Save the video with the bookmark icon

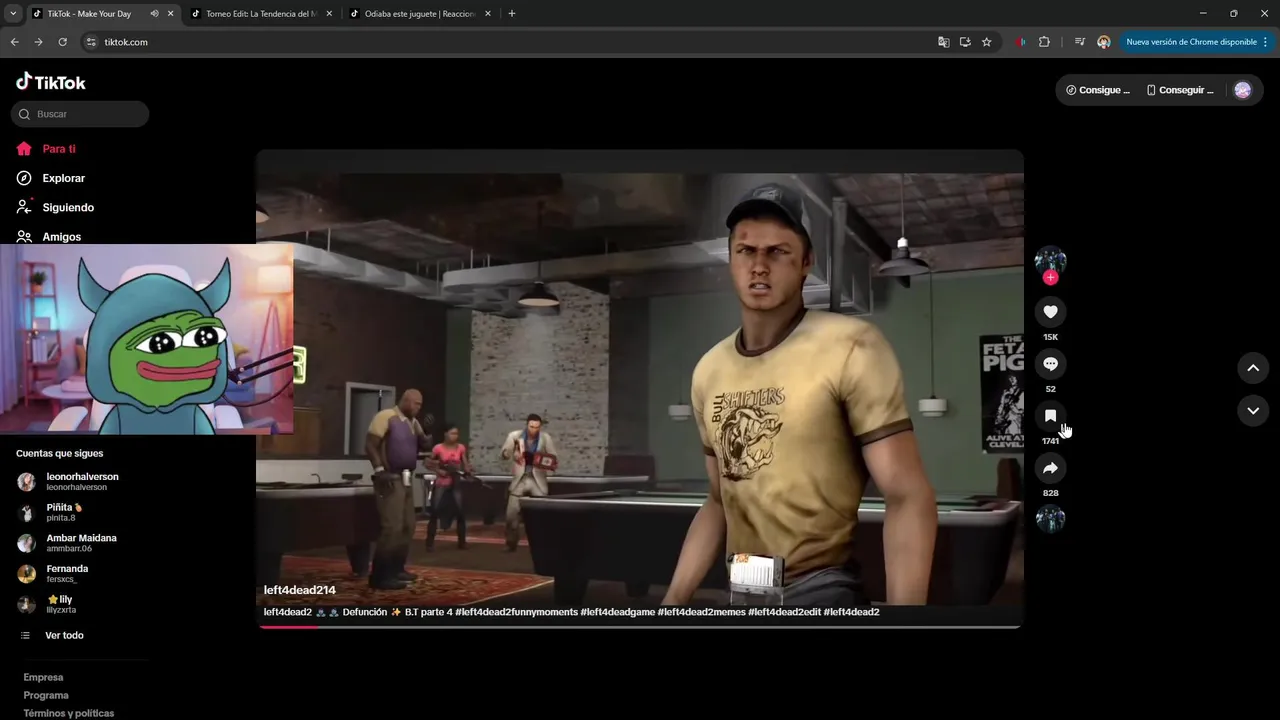(1050, 416)
